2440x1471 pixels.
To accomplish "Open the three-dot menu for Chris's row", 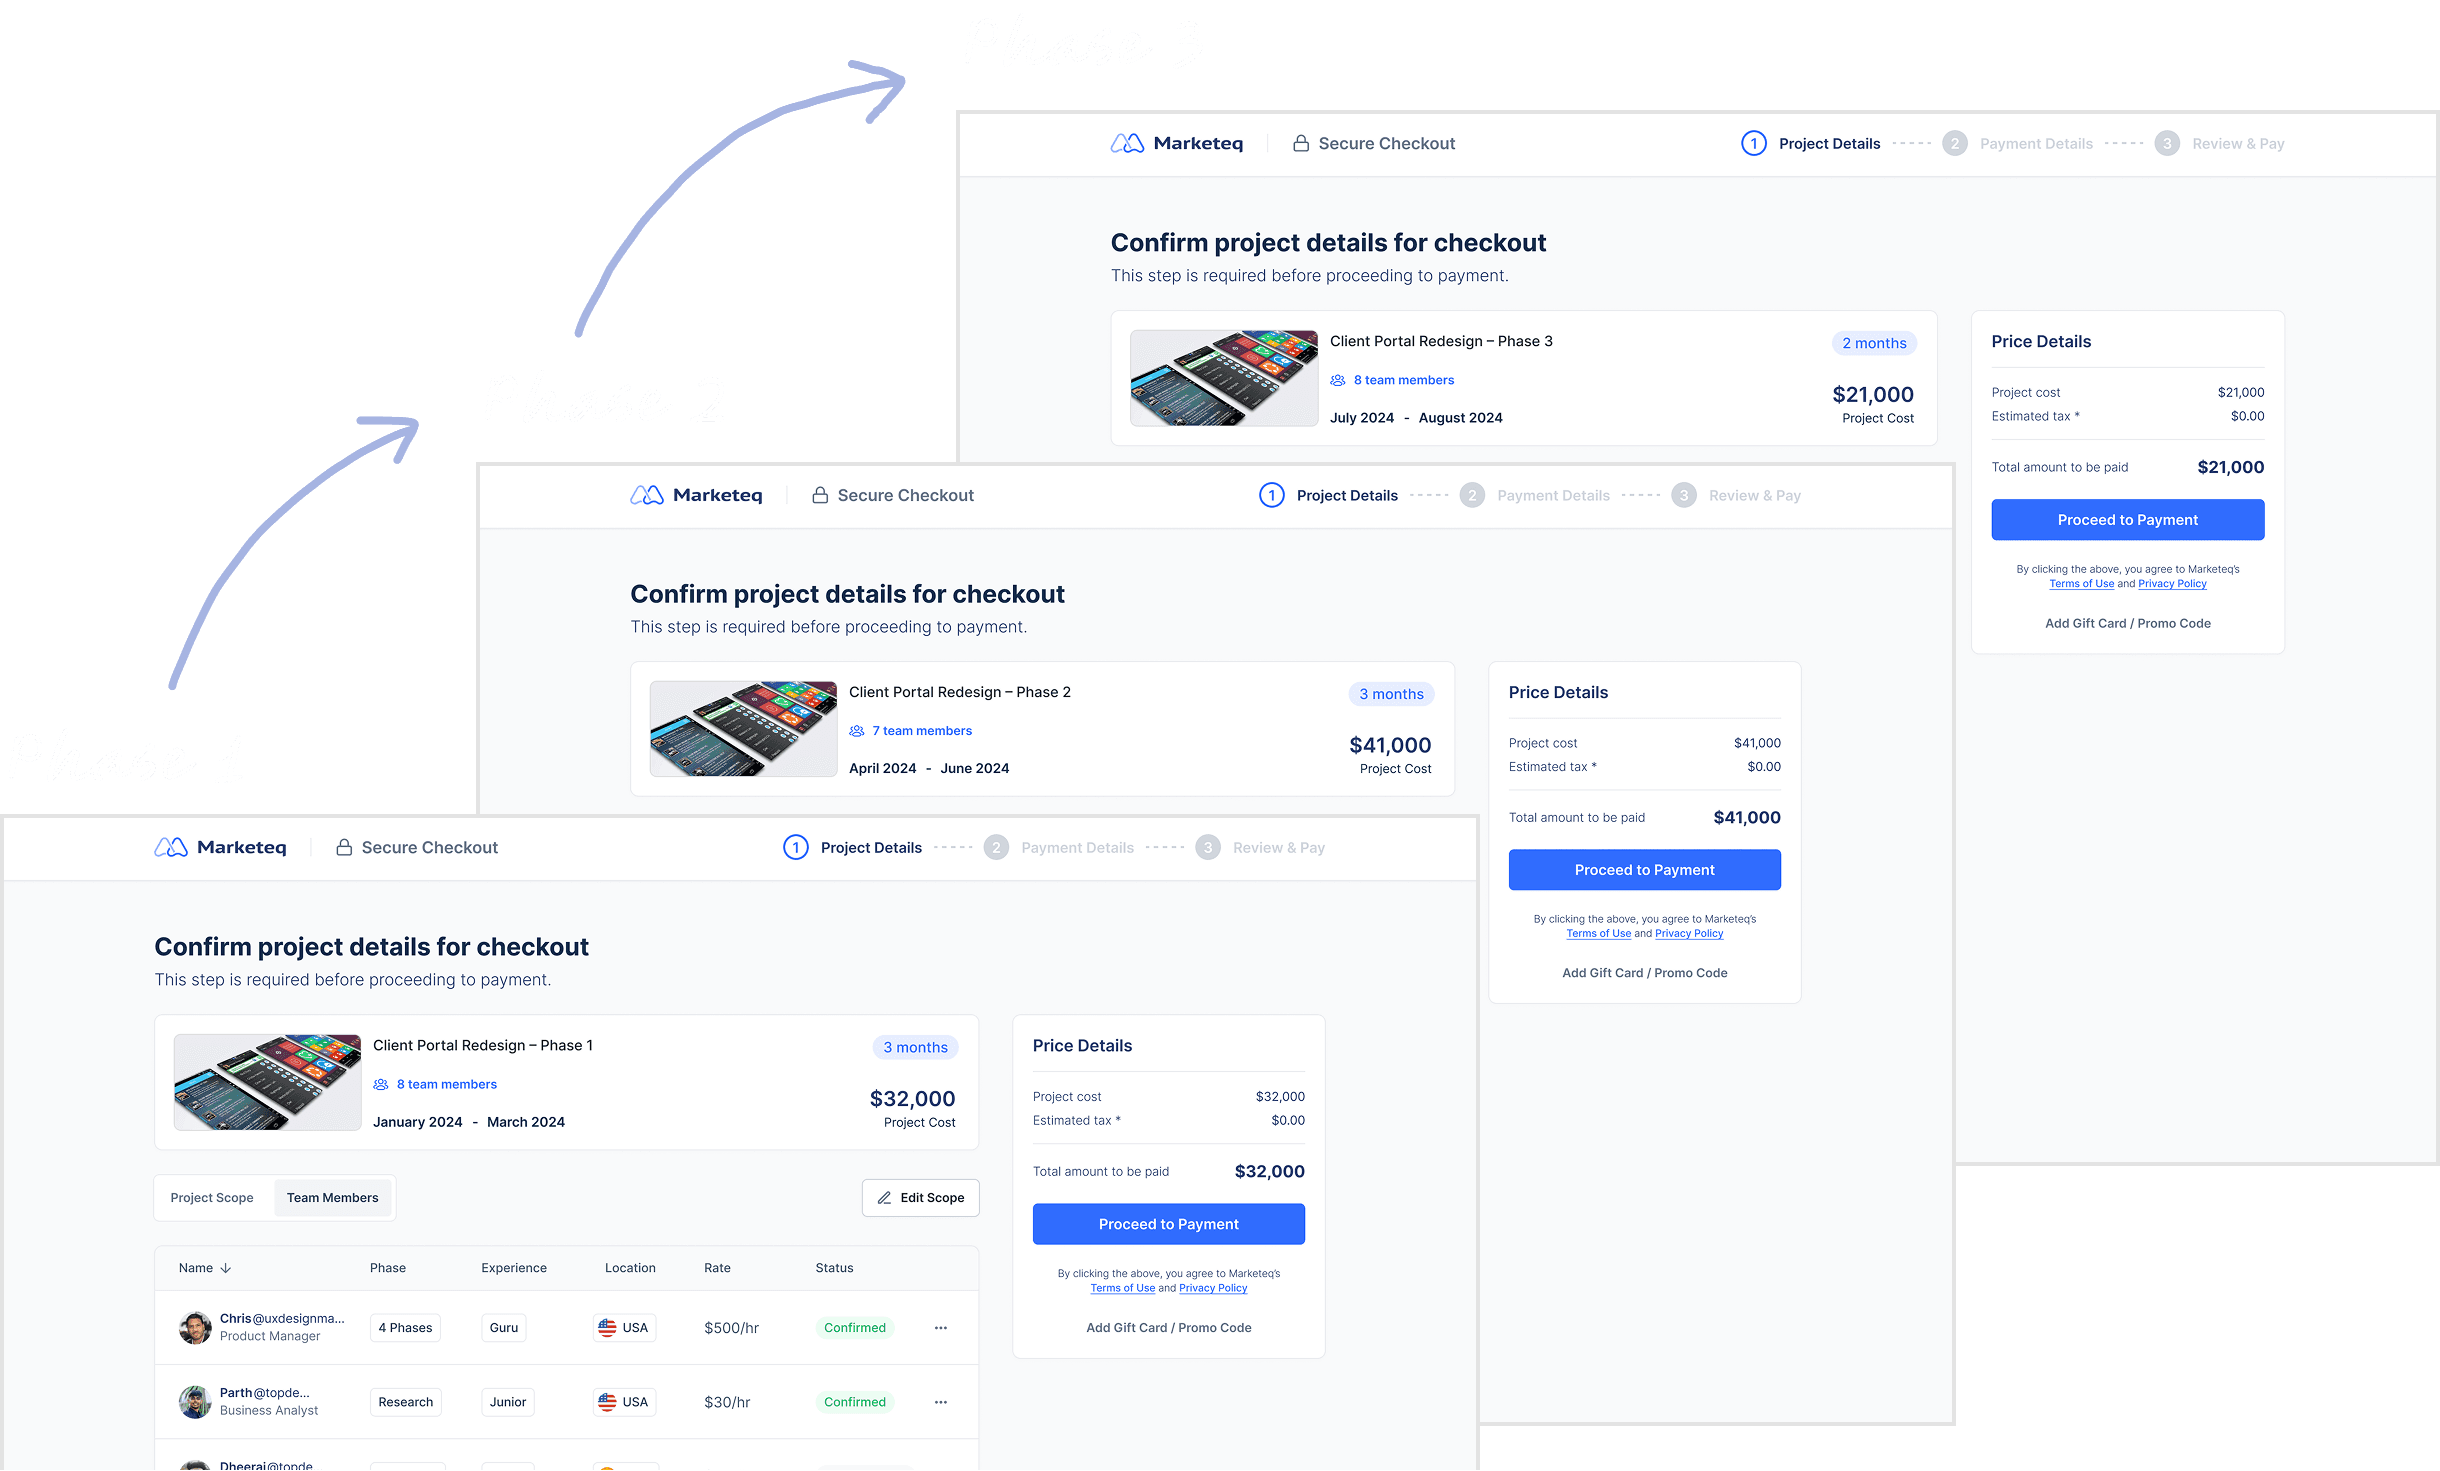I will coord(941,1329).
